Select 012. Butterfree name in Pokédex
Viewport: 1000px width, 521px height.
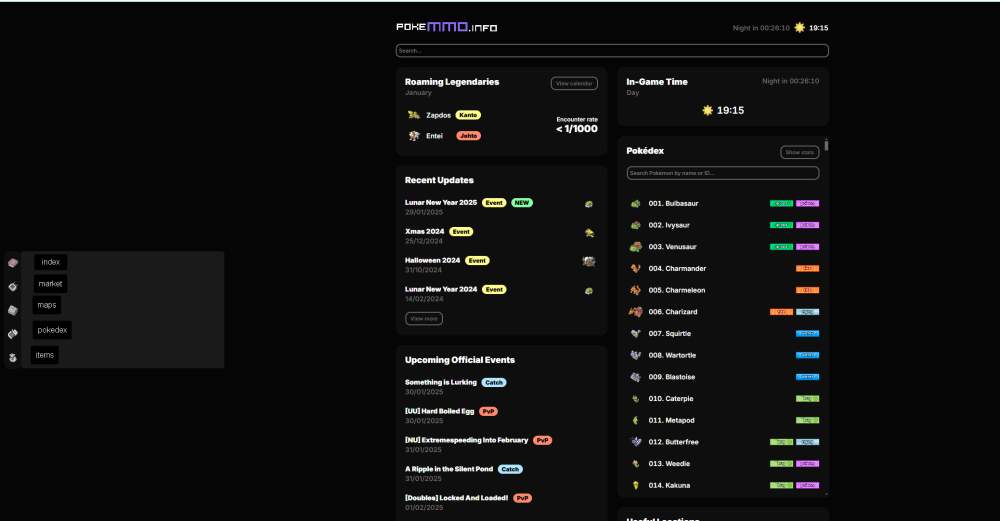pyautogui.click(x=673, y=442)
